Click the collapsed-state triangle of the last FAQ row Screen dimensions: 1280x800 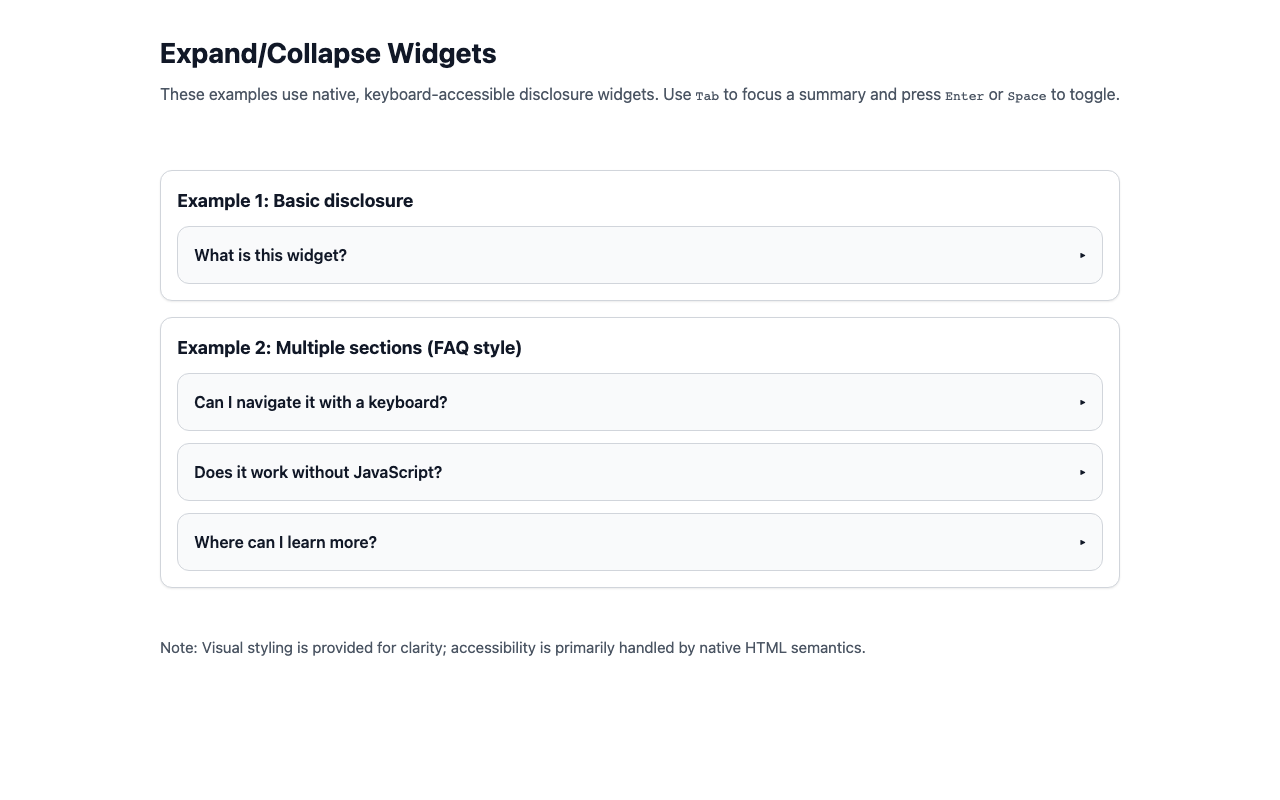(1082, 542)
